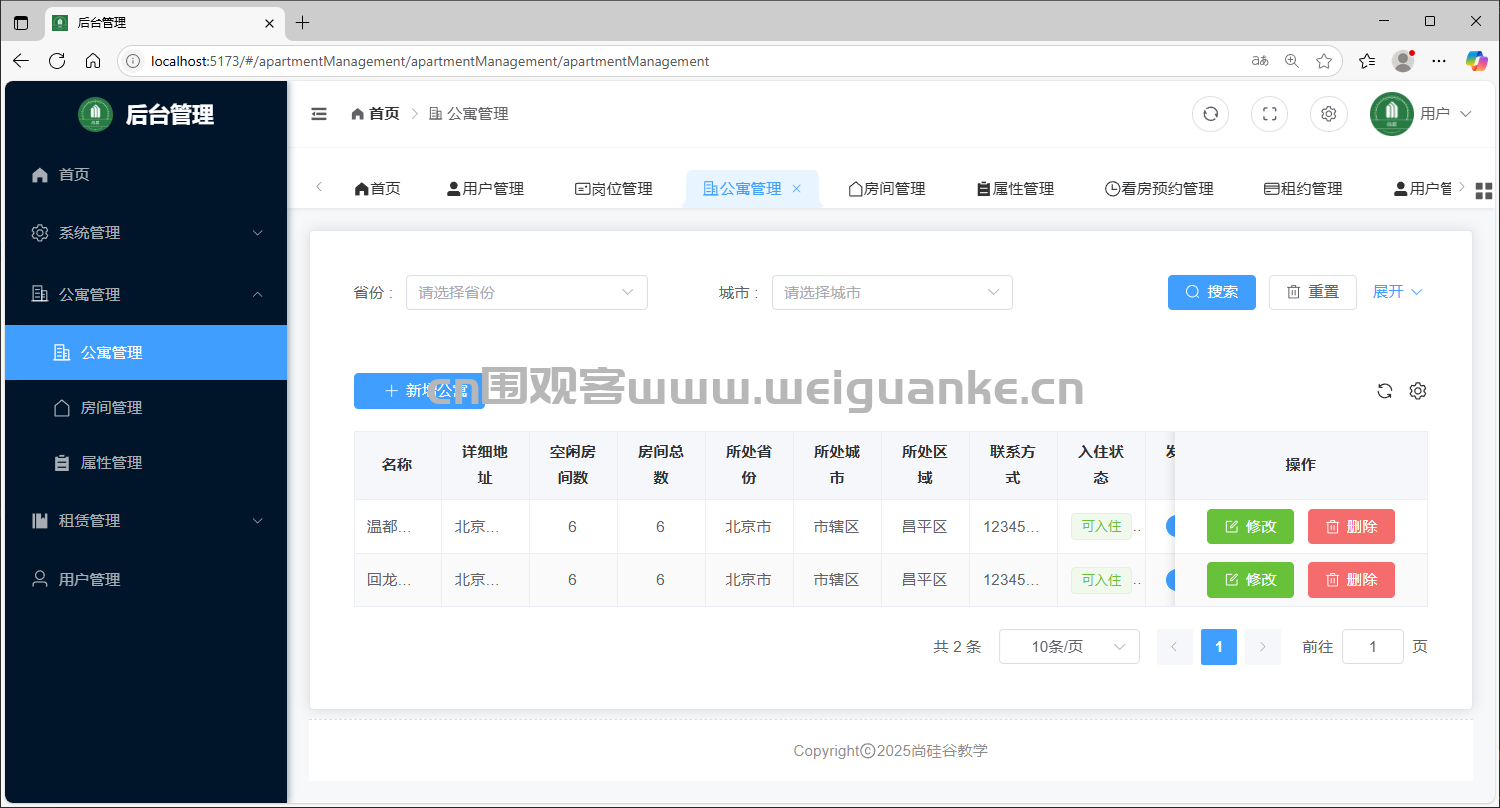Click the blue 搜索 button
The height and width of the screenshot is (808, 1500).
click(x=1212, y=292)
